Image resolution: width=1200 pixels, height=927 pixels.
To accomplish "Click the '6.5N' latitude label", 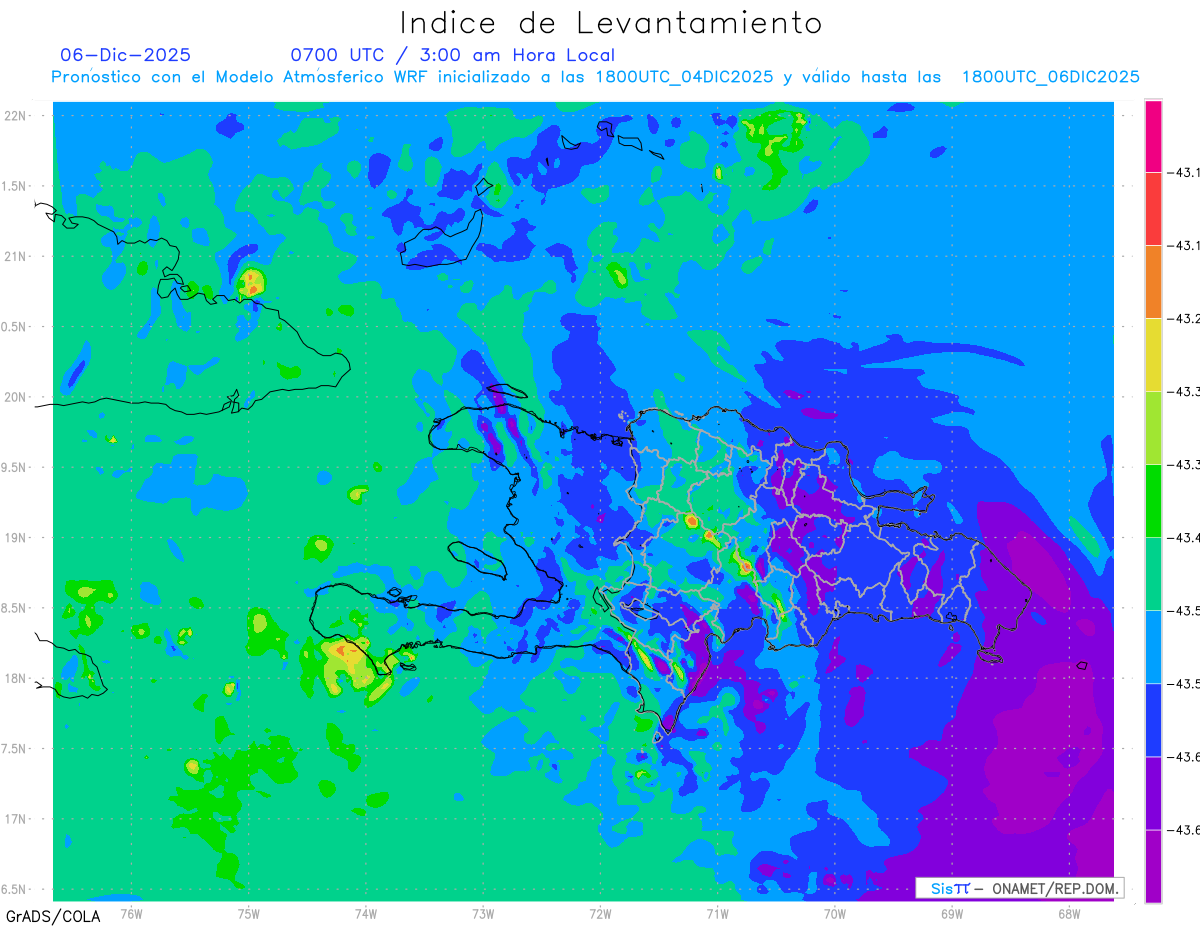I will [x=15, y=889].
